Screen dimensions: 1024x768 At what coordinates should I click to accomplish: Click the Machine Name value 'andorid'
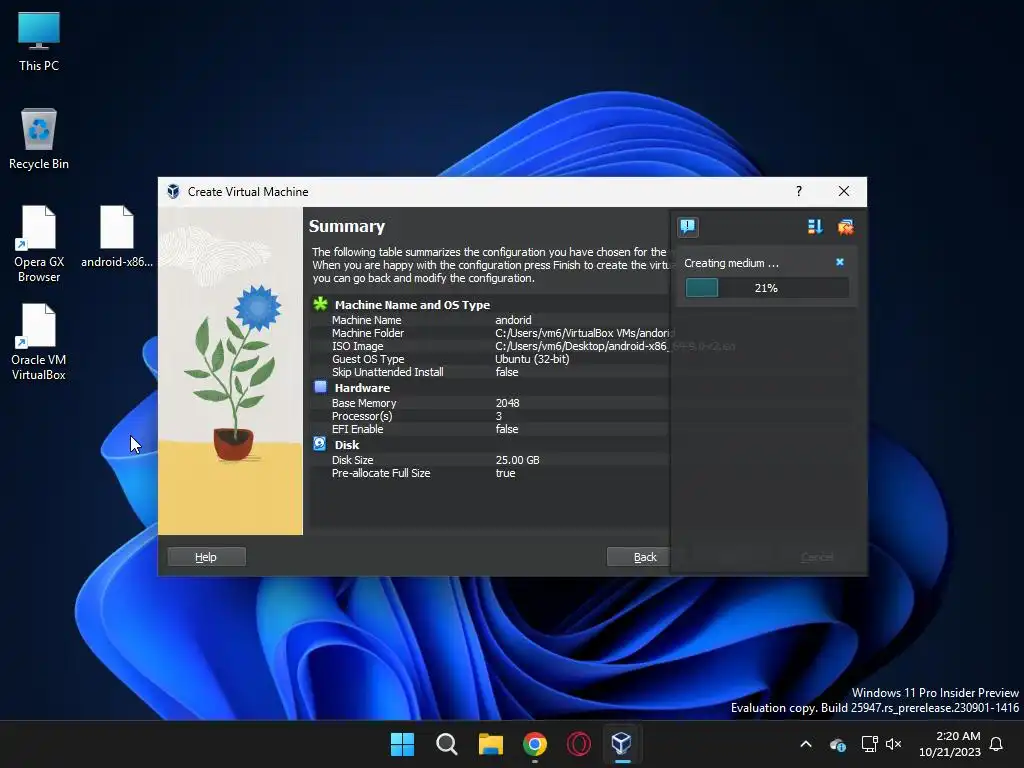(x=513, y=320)
